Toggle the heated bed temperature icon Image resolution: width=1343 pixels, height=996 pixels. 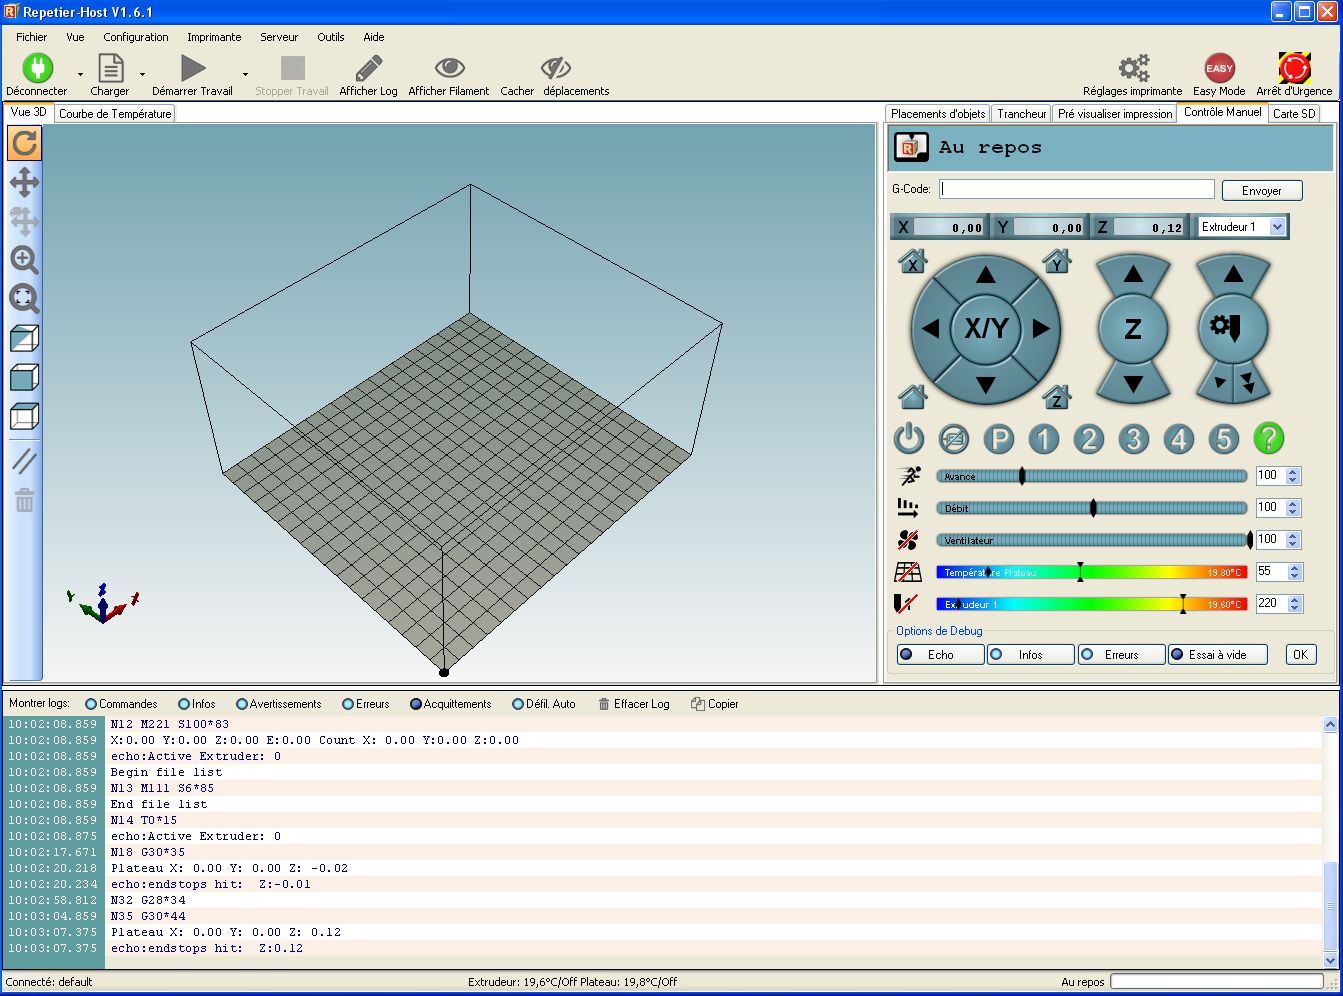[908, 572]
